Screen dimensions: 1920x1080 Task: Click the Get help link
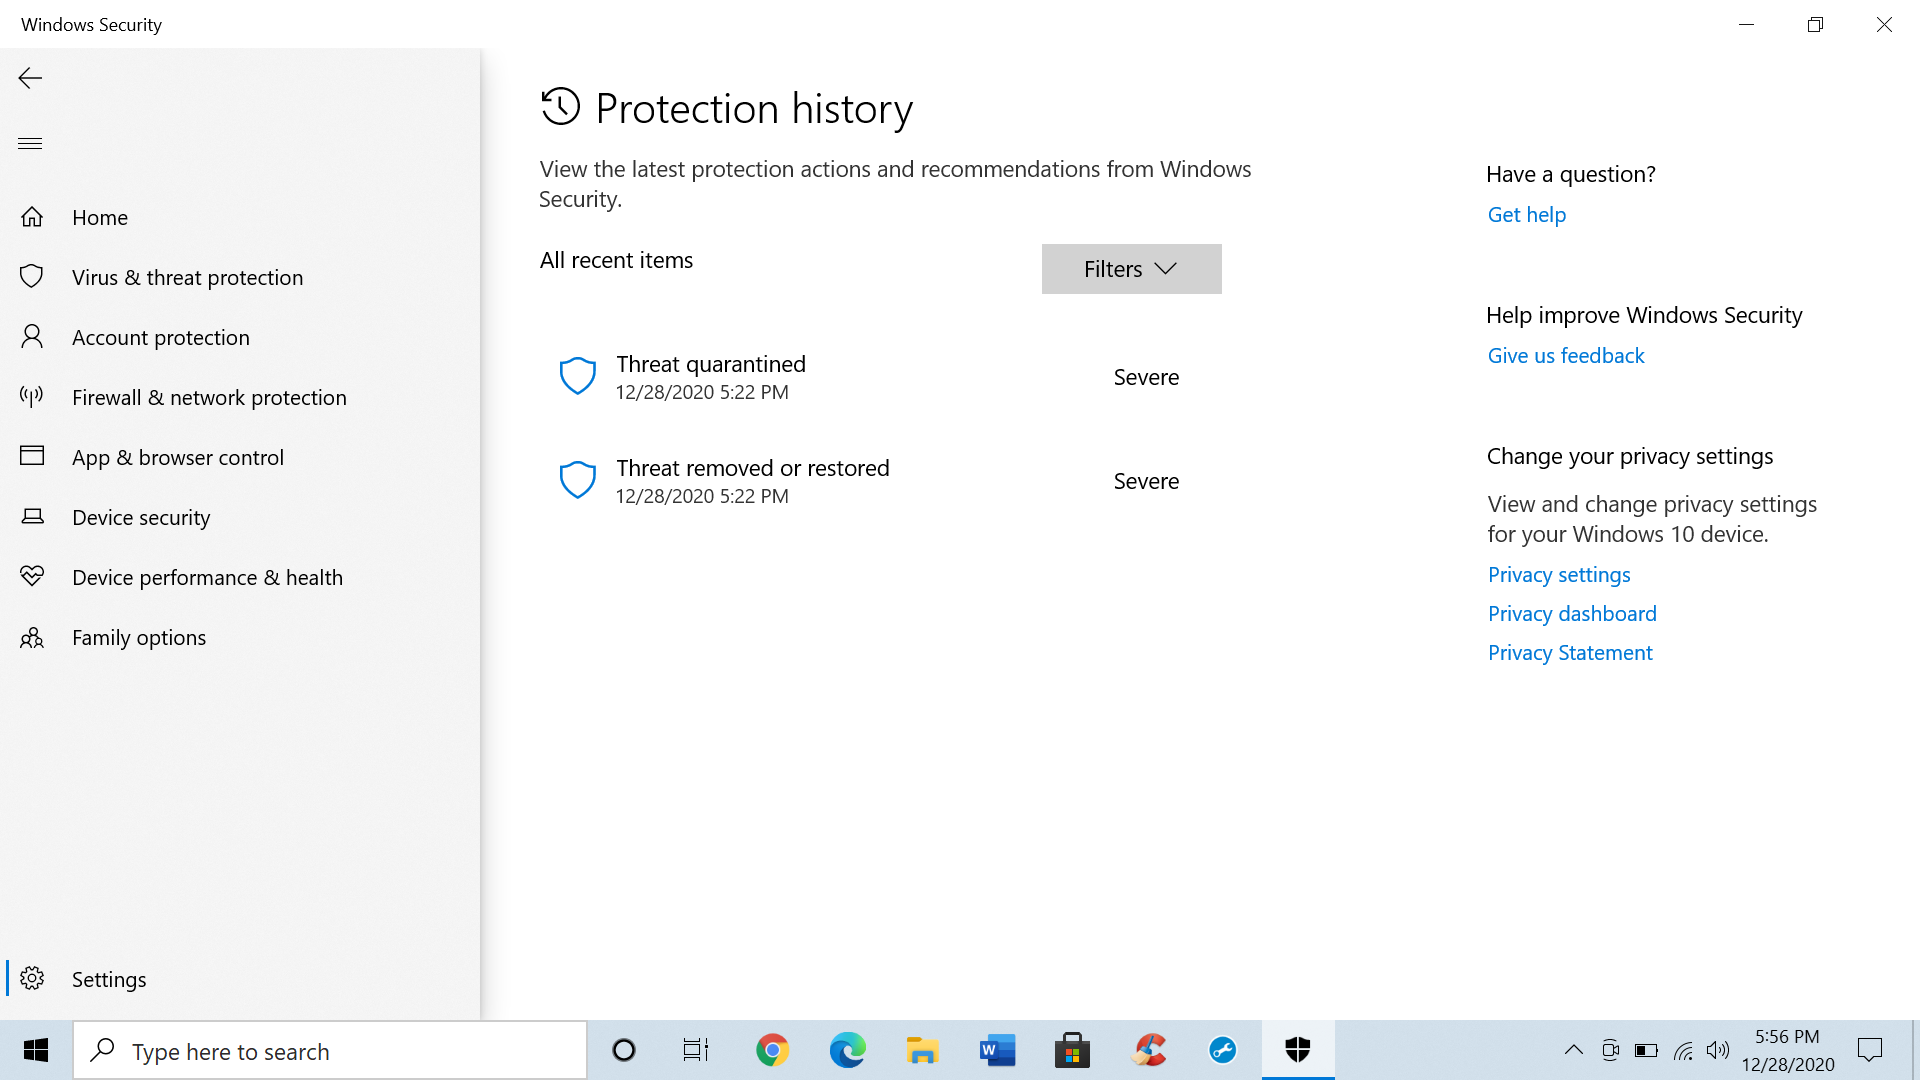[1526, 214]
